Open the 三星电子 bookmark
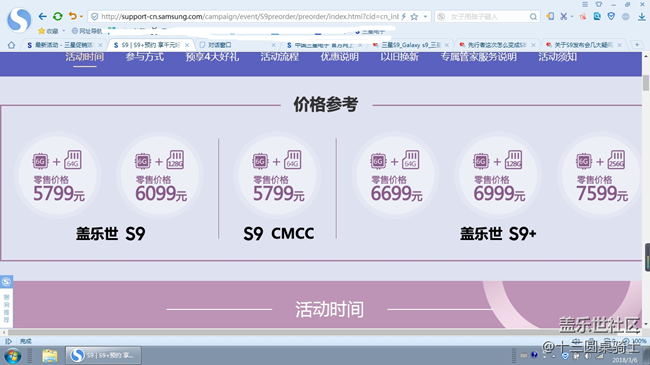 pos(370,32)
